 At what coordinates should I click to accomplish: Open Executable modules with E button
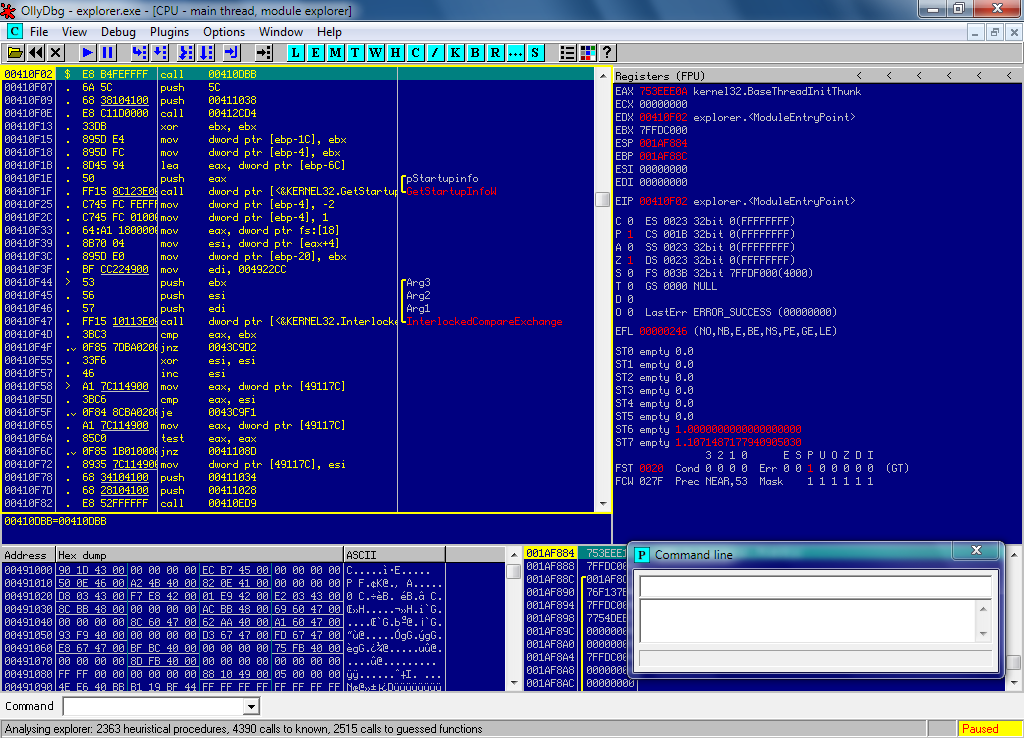pos(315,53)
